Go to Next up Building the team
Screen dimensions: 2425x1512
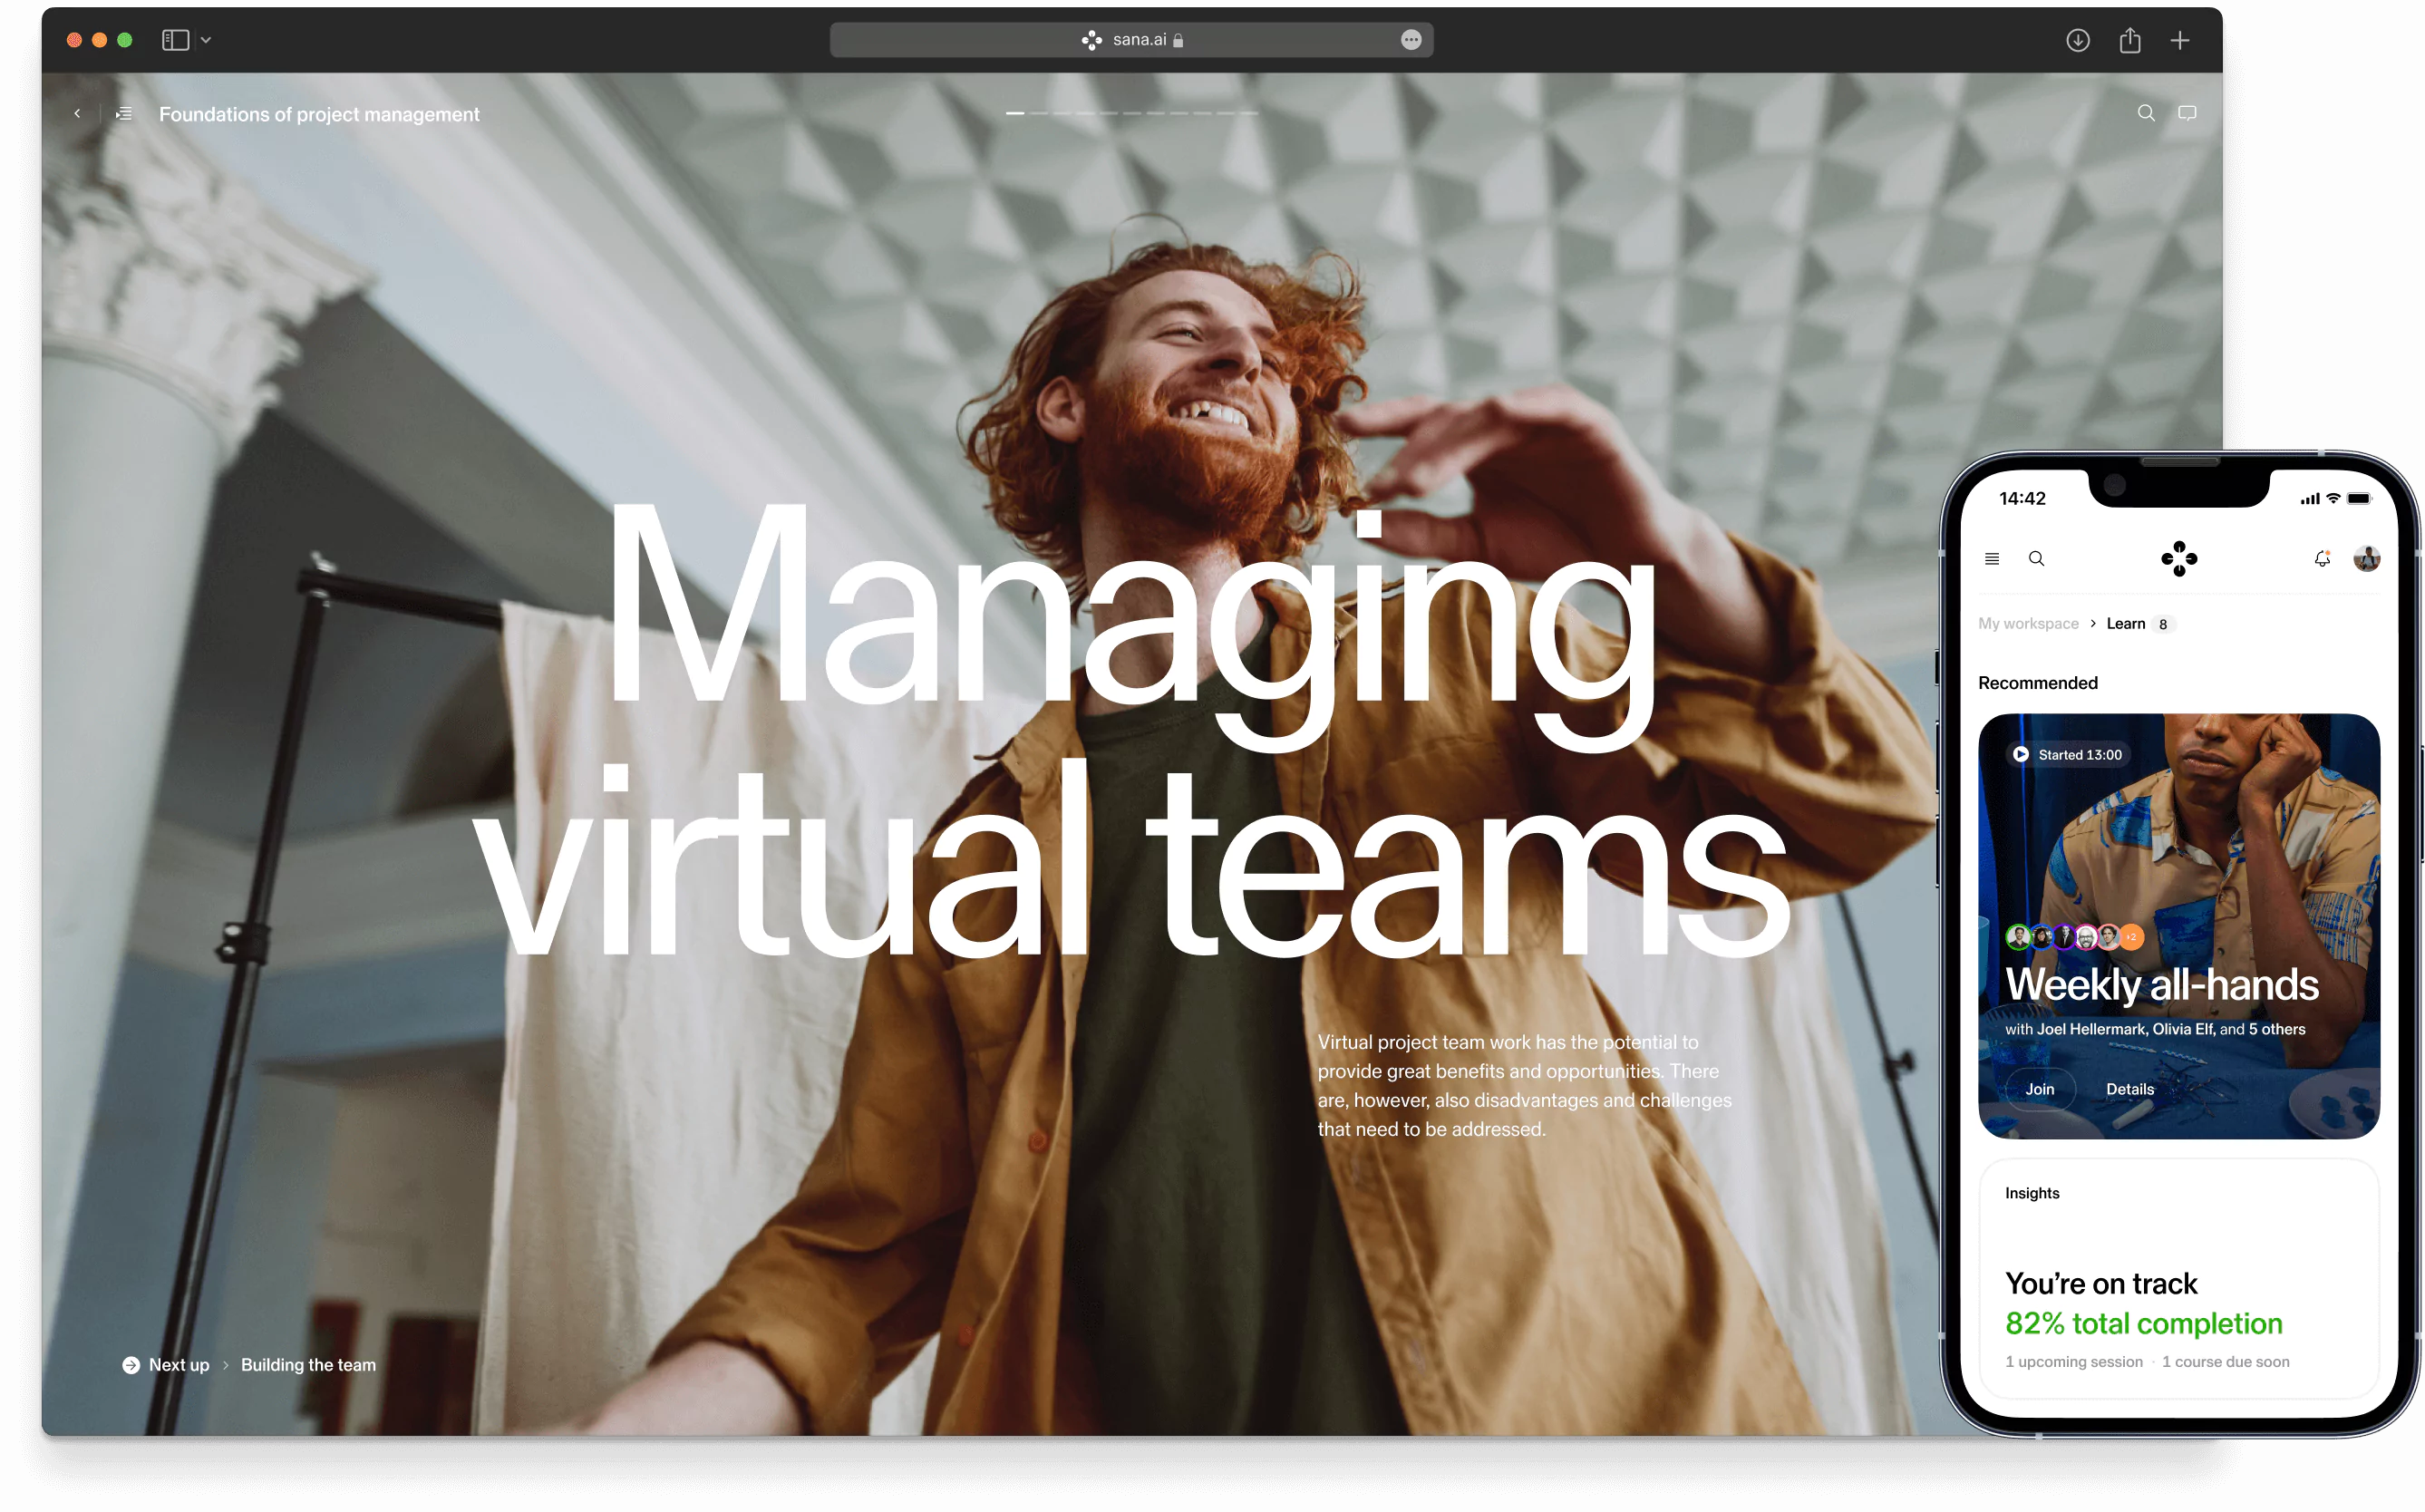(308, 1365)
